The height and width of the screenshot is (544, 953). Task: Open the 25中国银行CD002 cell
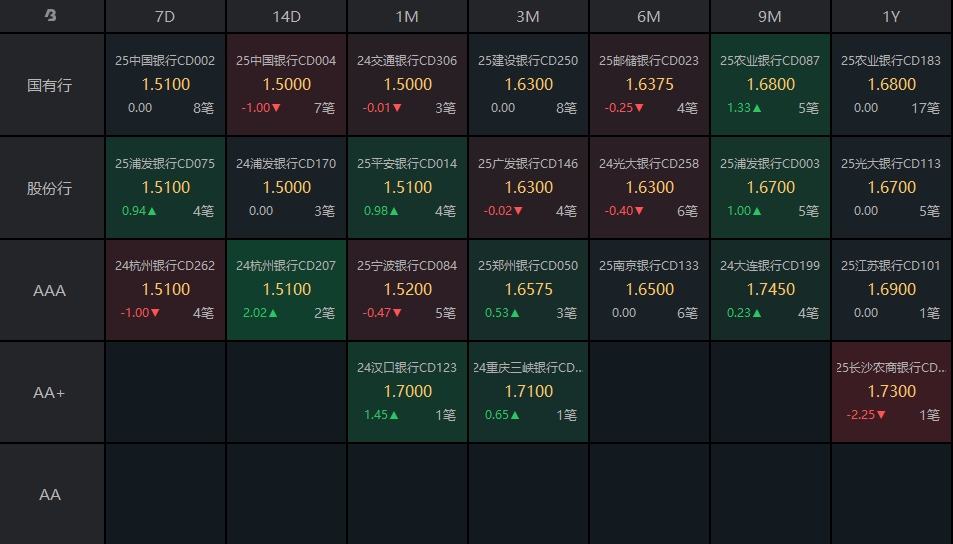click(x=165, y=84)
